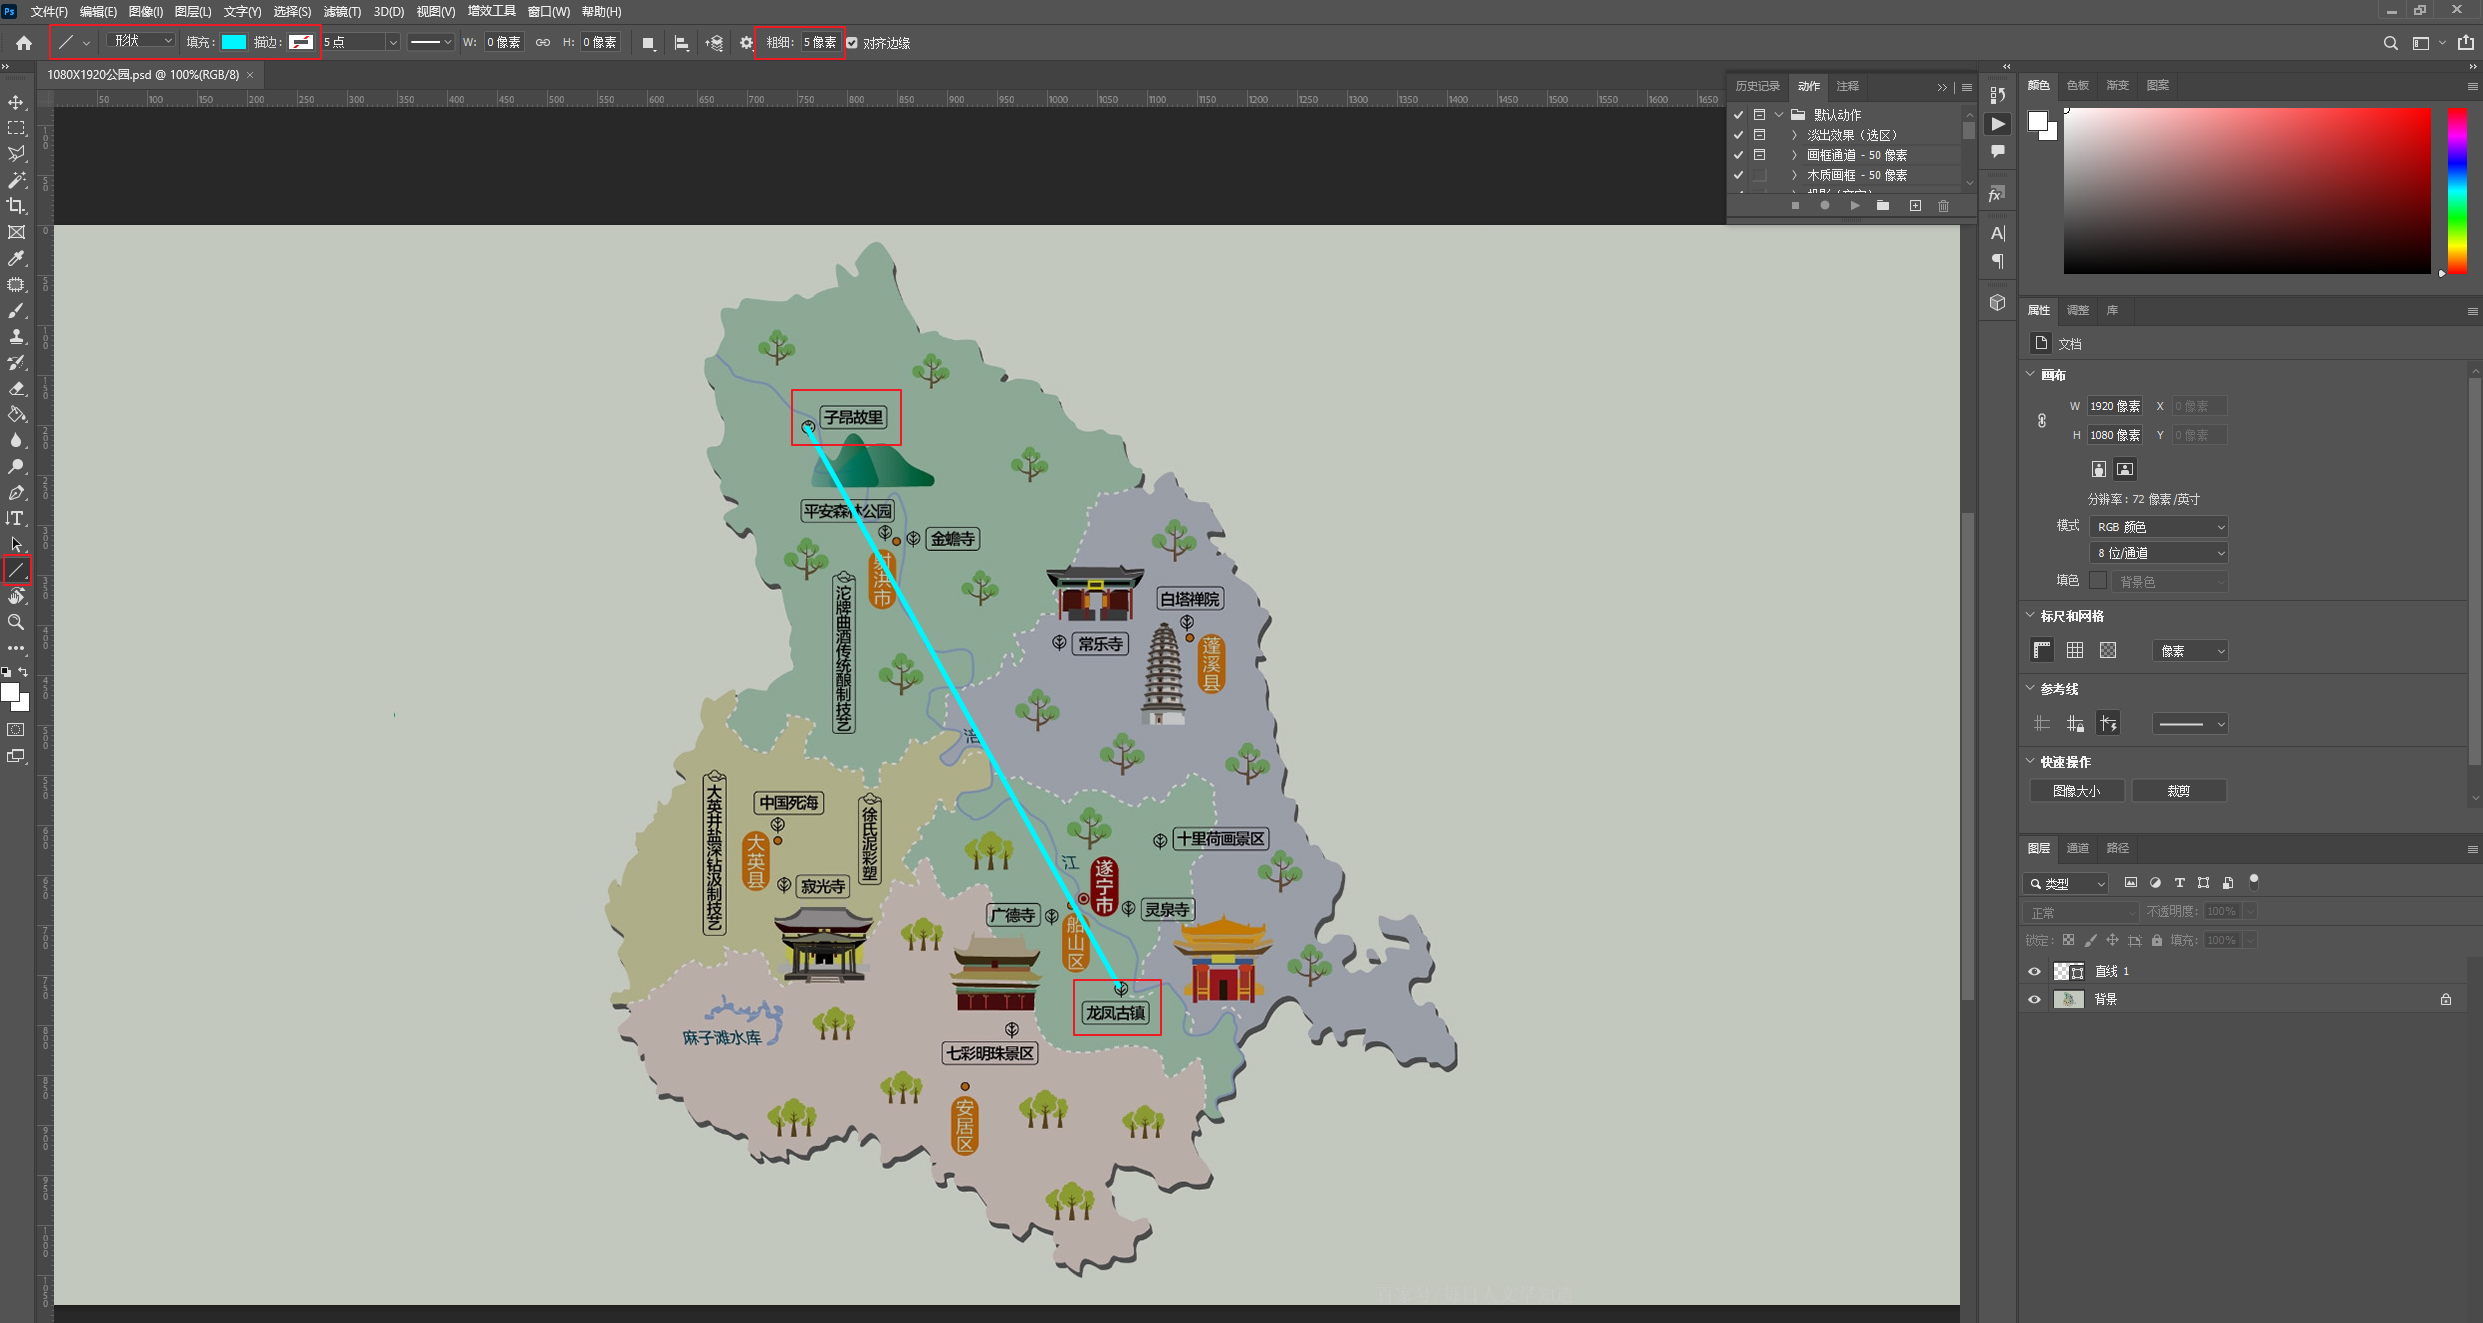Viewport: 2483px width, 1323px height.
Task: Open the shape settings gear icon
Action: 746,43
